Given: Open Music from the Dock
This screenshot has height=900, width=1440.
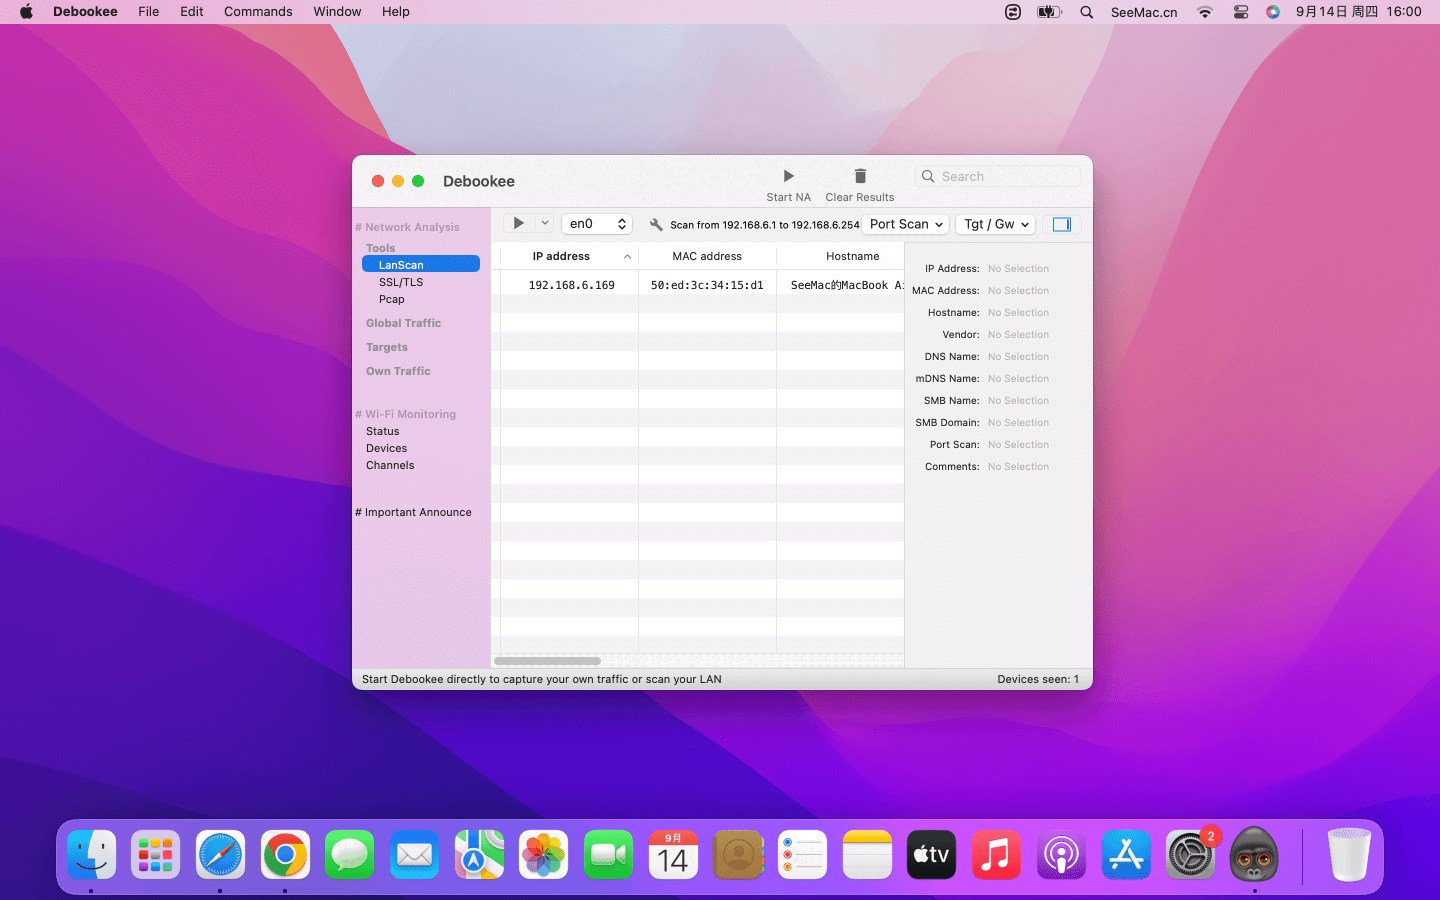Looking at the screenshot, I should pos(996,855).
